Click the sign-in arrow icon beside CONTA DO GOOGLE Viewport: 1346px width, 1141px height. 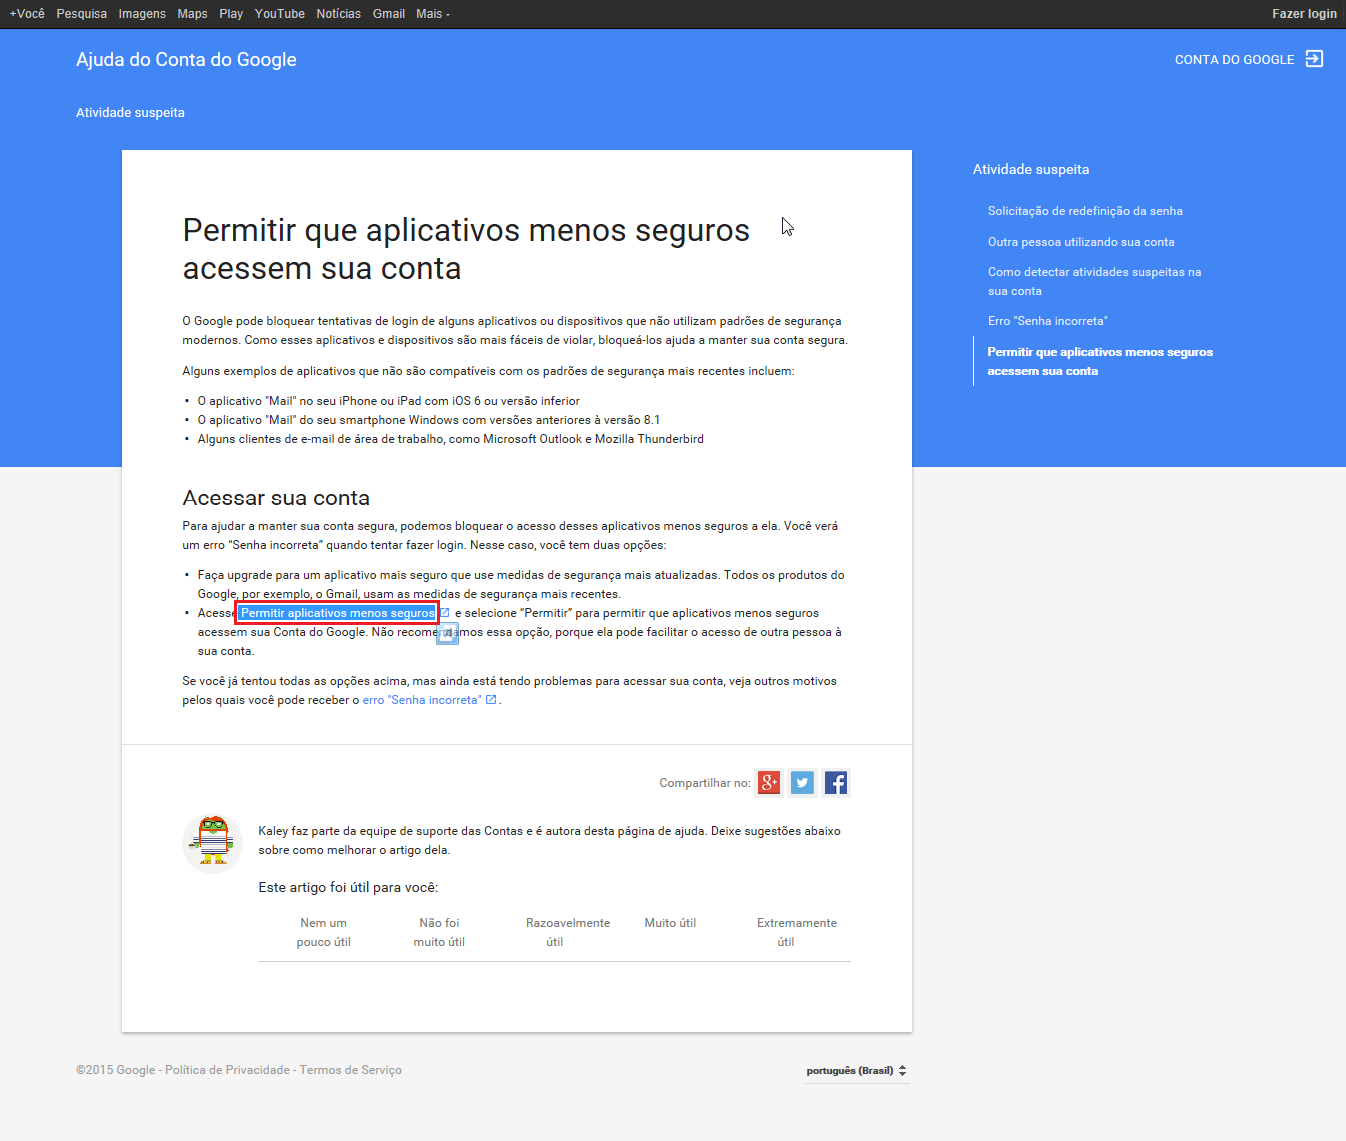click(x=1314, y=59)
